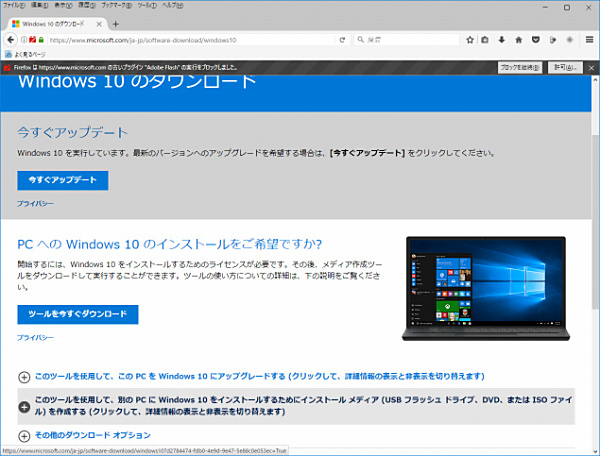Click ツールを今すぐダウンロード button
Viewport: 600px width, 456px height.
point(78,314)
